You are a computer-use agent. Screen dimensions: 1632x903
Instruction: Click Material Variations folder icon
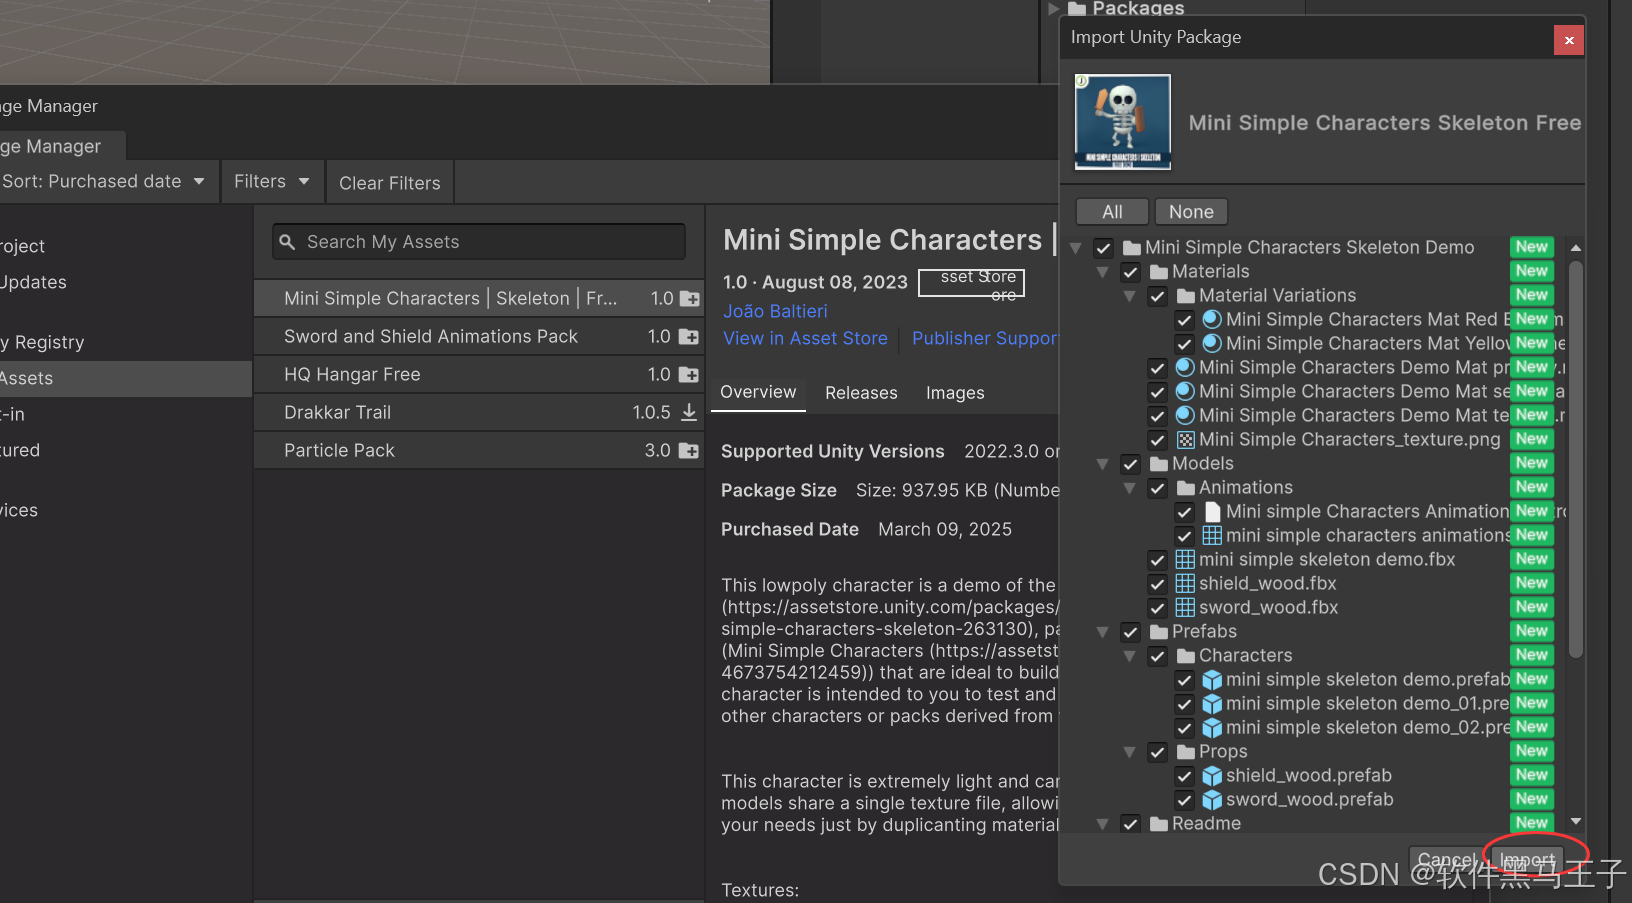coord(1186,295)
